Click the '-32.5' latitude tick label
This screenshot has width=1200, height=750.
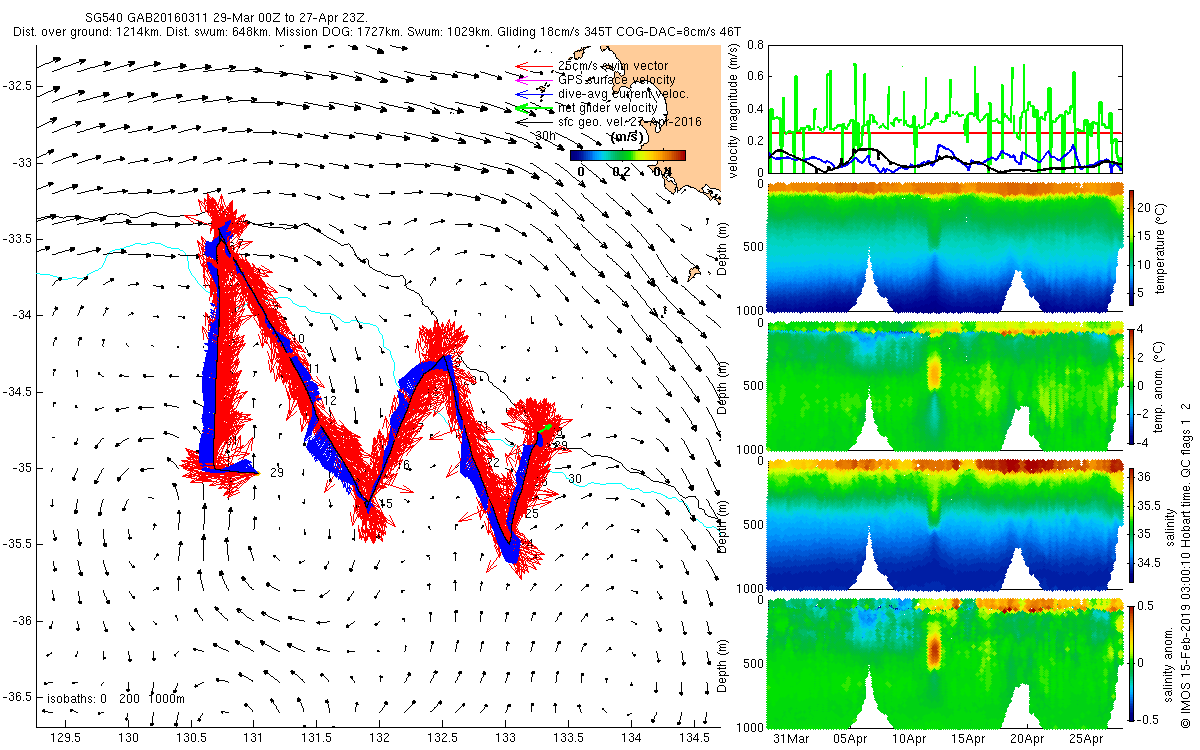[x=17, y=85]
